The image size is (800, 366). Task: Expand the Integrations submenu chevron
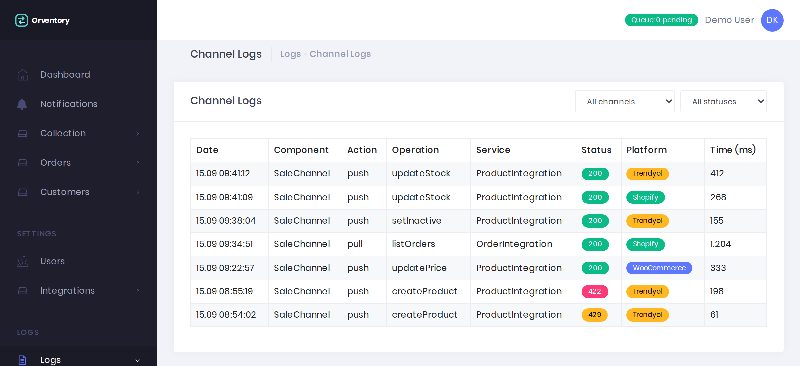[x=138, y=291]
